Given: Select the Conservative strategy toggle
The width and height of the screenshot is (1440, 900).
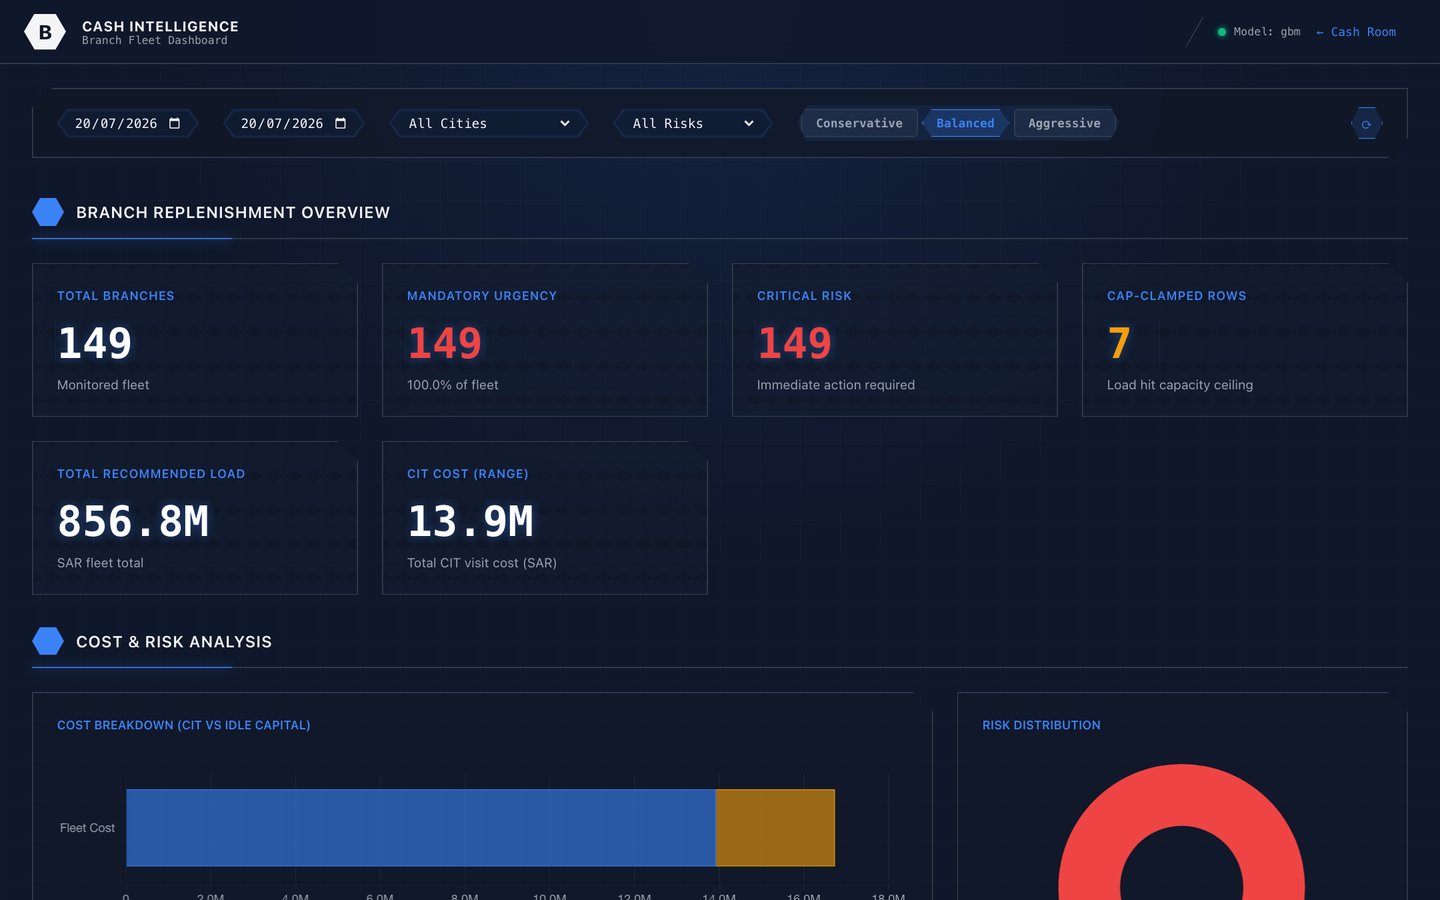Looking at the screenshot, I should pyautogui.click(x=859, y=123).
